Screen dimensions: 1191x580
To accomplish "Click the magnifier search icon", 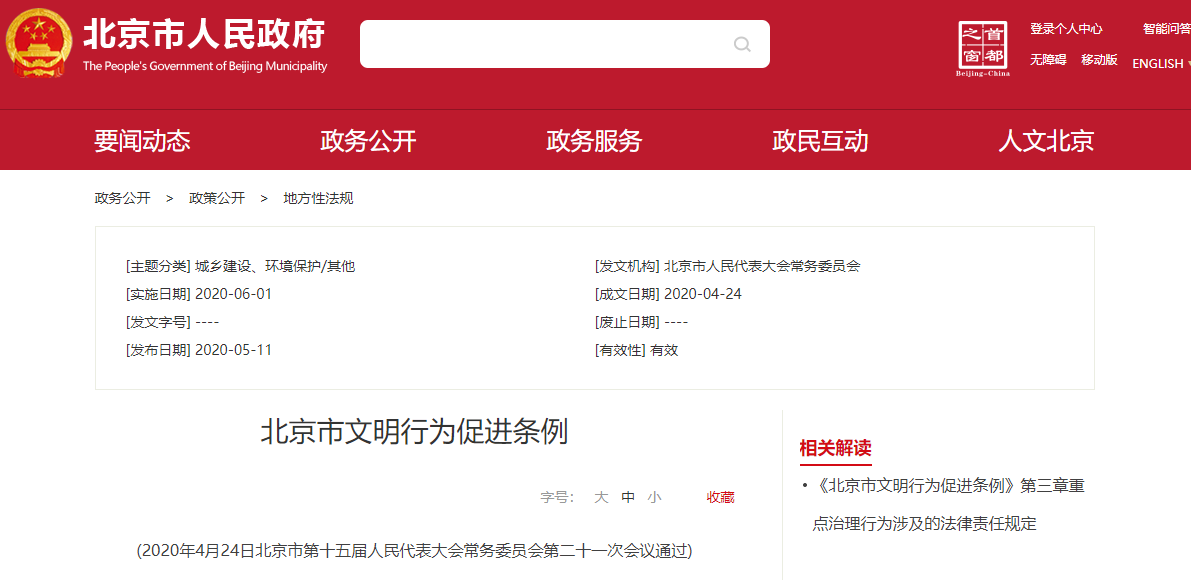I will tap(742, 44).
